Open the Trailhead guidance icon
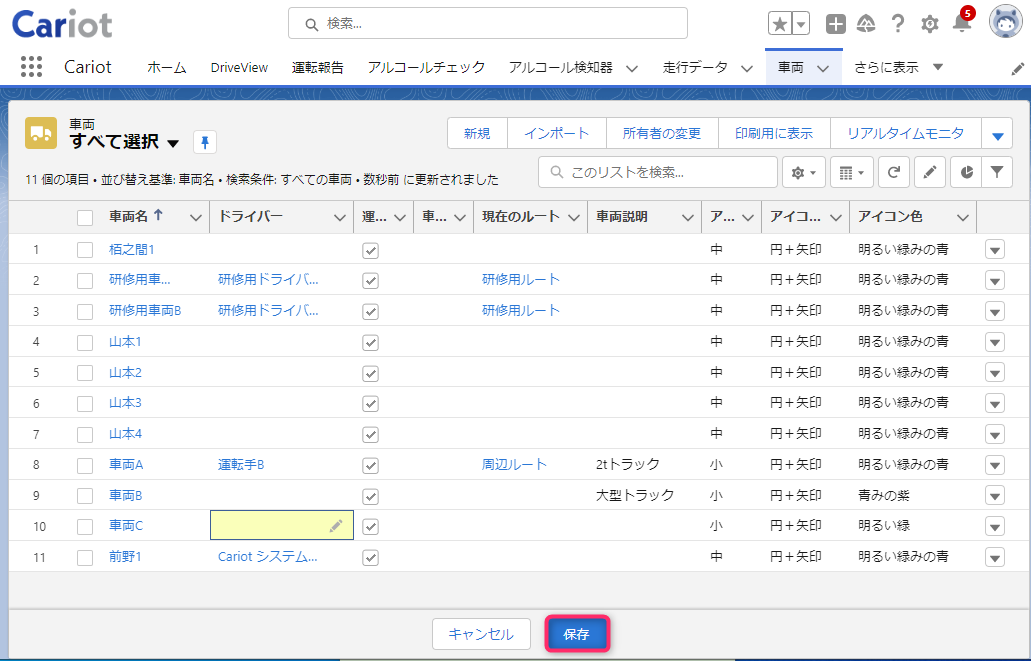1031x661 pixels. (x=867, y=24)
